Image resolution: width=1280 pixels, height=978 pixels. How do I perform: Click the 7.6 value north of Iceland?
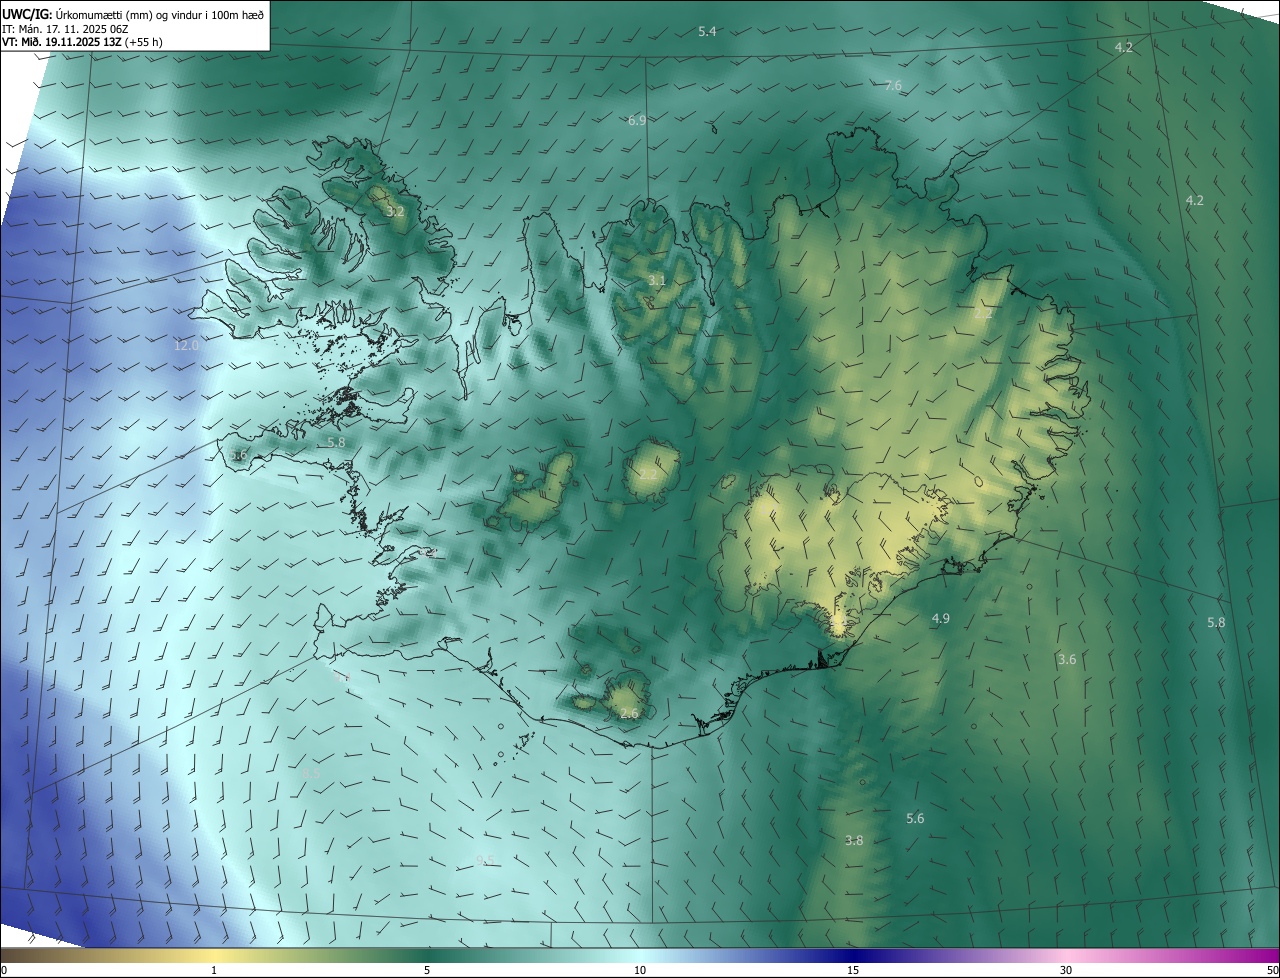pyautogui.click(x=893, y=86)
